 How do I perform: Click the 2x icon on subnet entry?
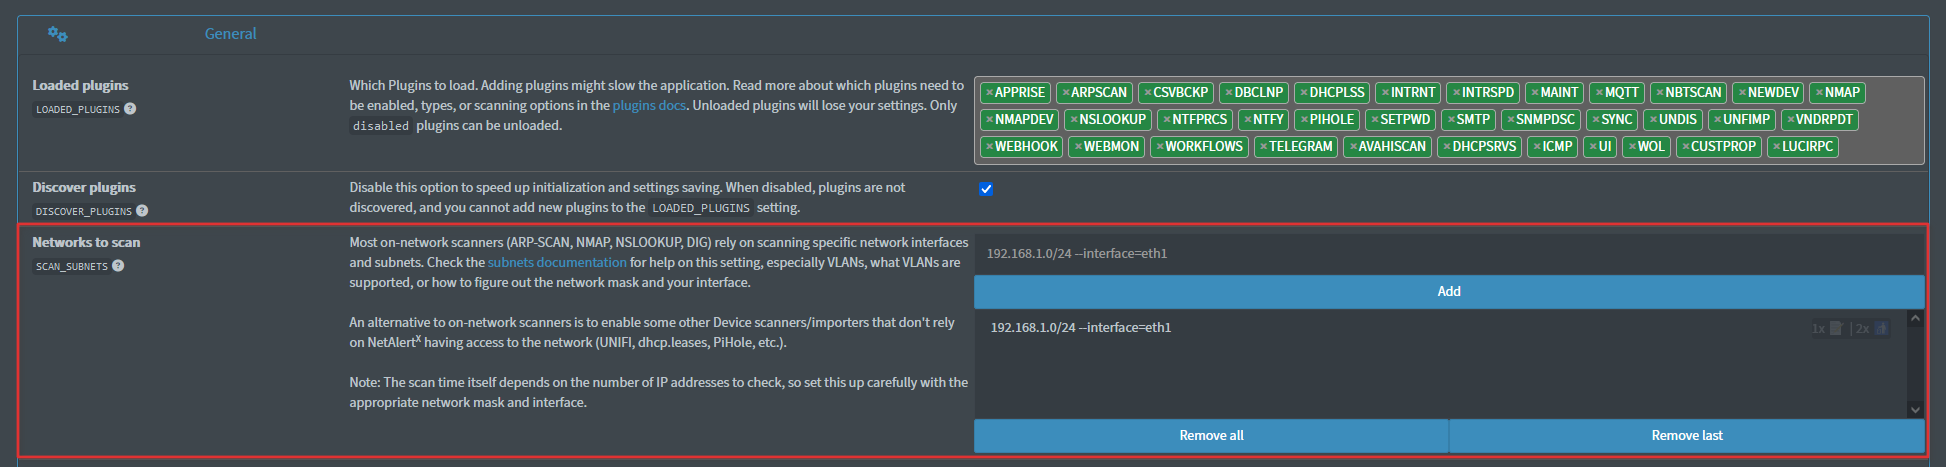tap(1880, 328)
